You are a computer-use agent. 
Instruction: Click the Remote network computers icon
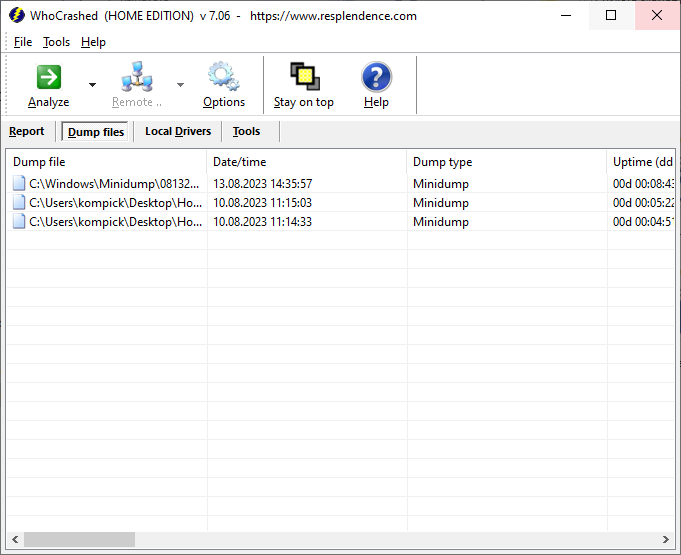point(137,77)
